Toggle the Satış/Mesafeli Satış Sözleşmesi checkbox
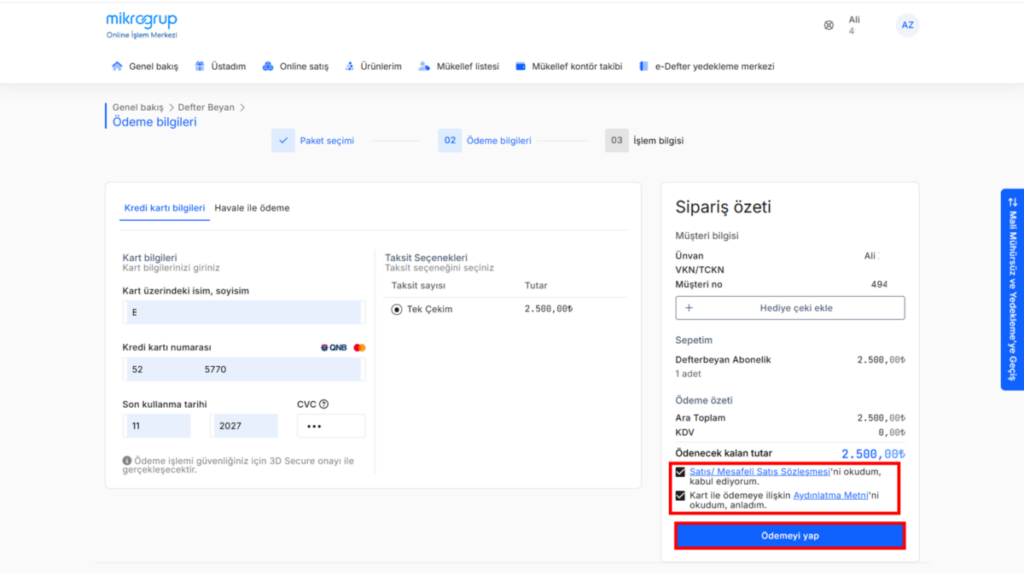The image size is (1024, 576). click(x=680, y=472)
